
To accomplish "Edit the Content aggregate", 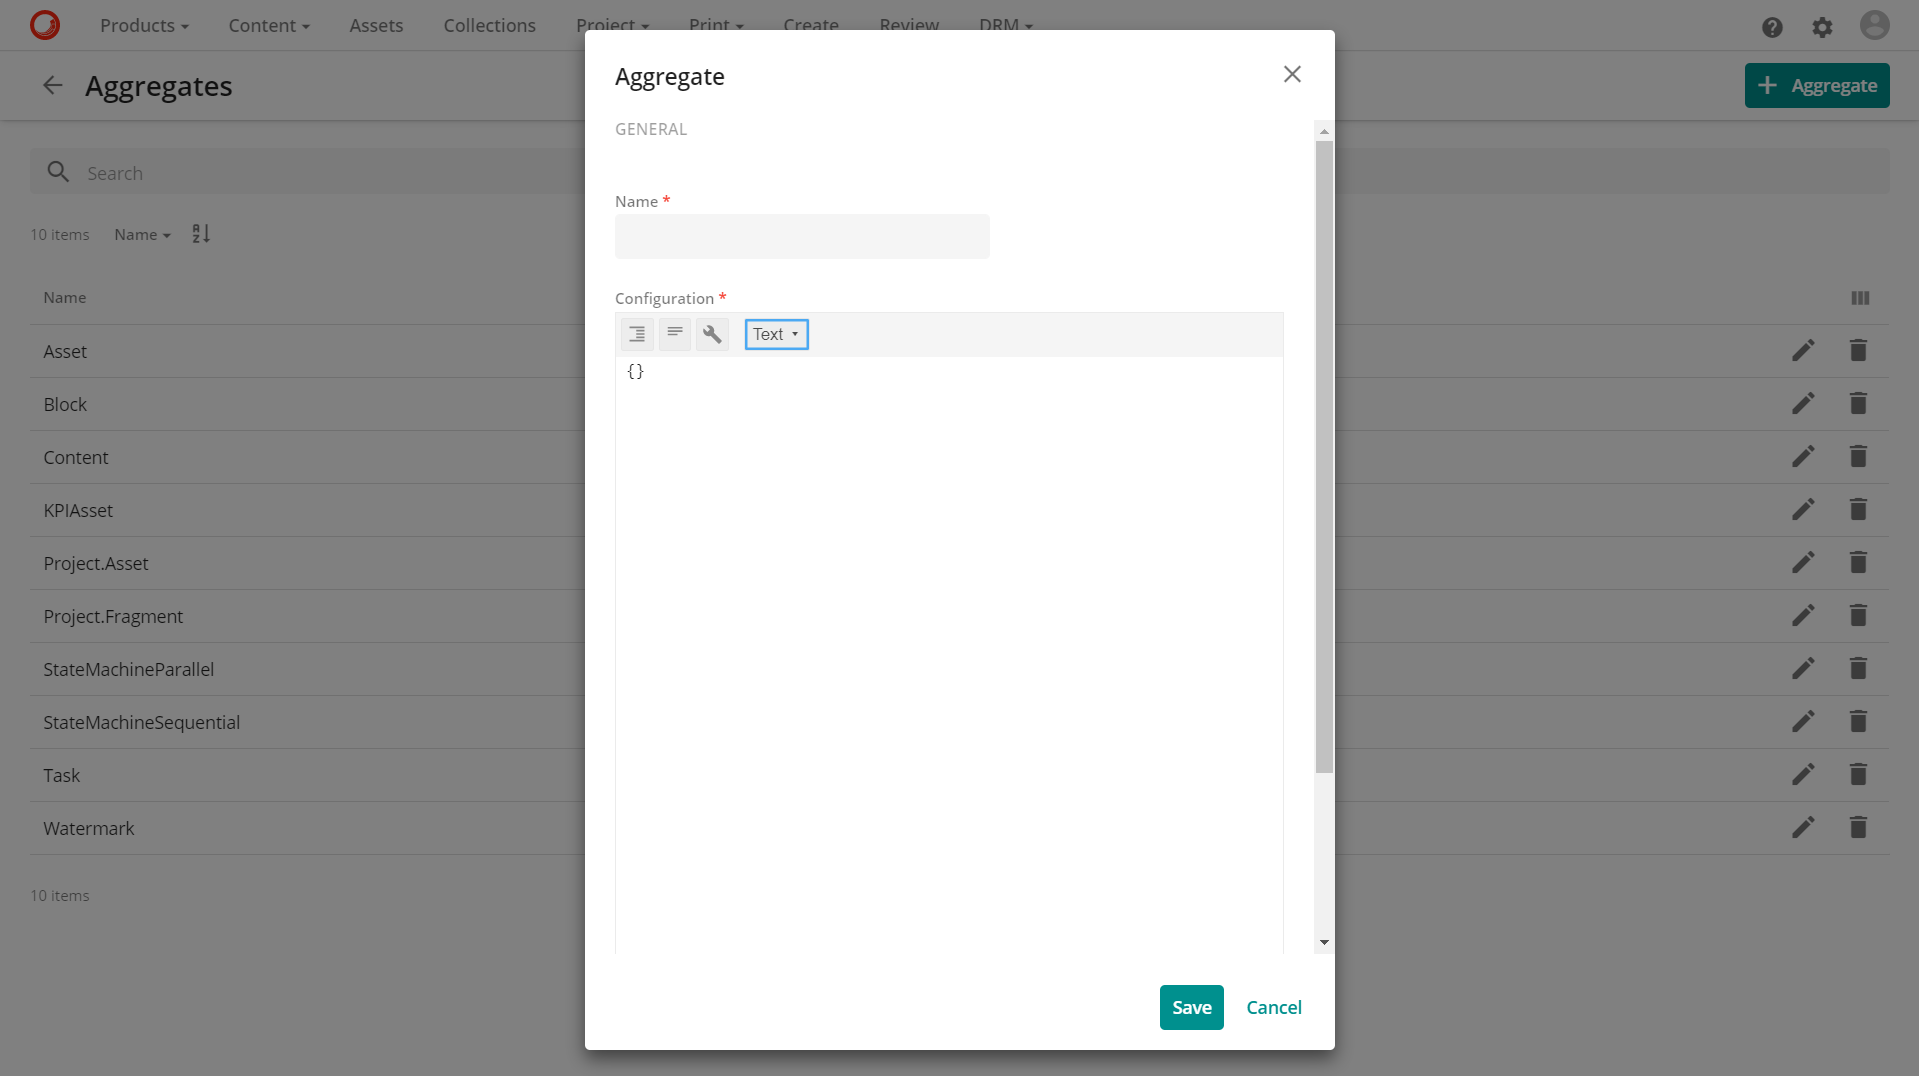I will pos(1803,457).
